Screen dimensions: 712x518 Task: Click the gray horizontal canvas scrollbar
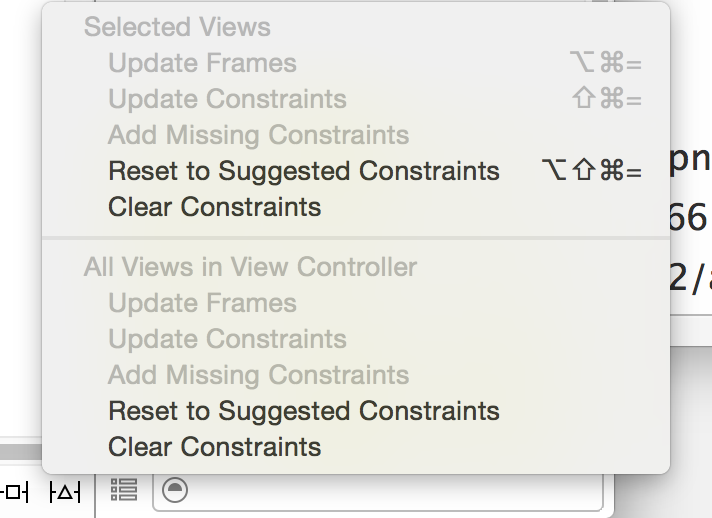point(21,452)
